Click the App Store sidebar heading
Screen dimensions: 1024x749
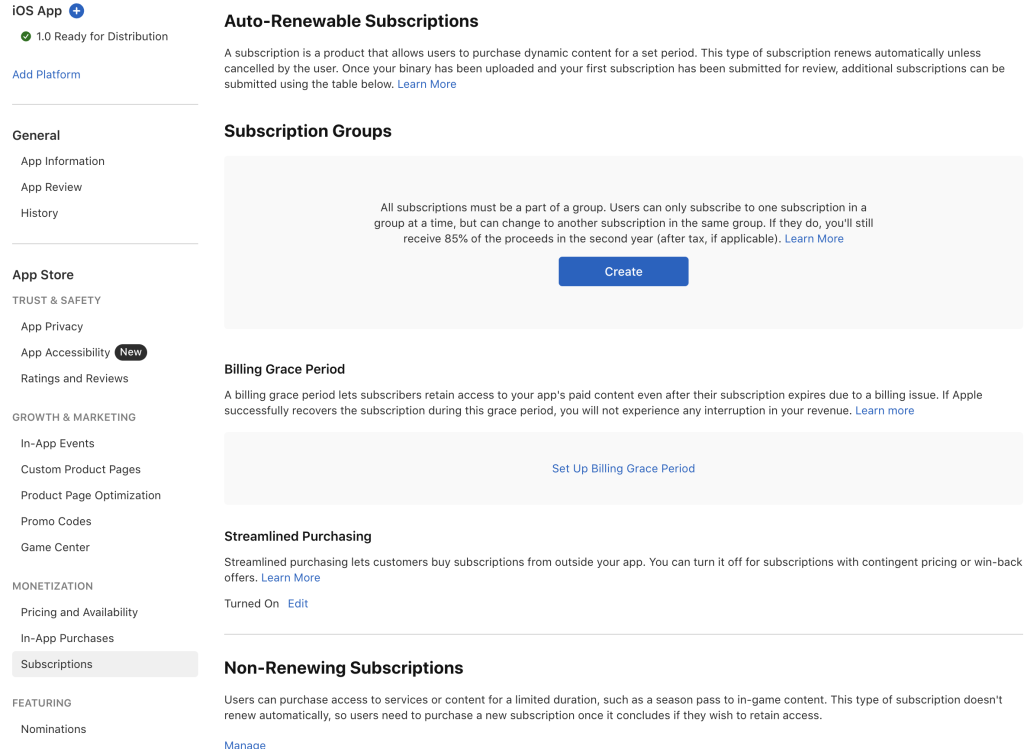43,275
